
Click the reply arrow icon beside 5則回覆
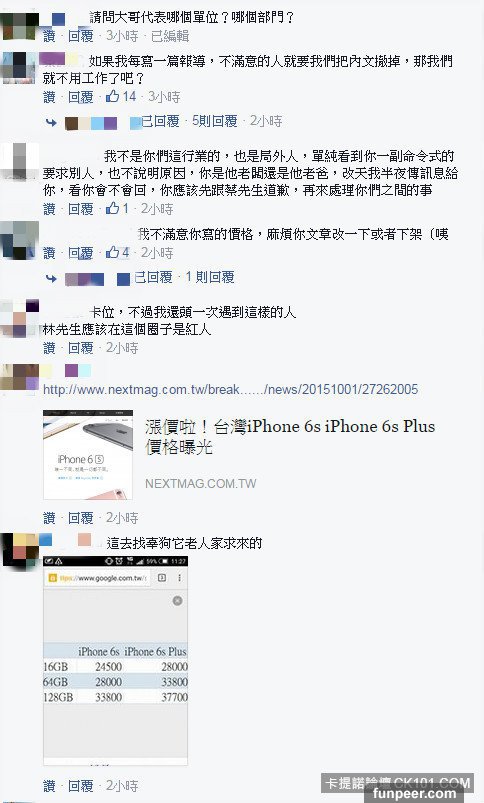(x=51, y=122)
